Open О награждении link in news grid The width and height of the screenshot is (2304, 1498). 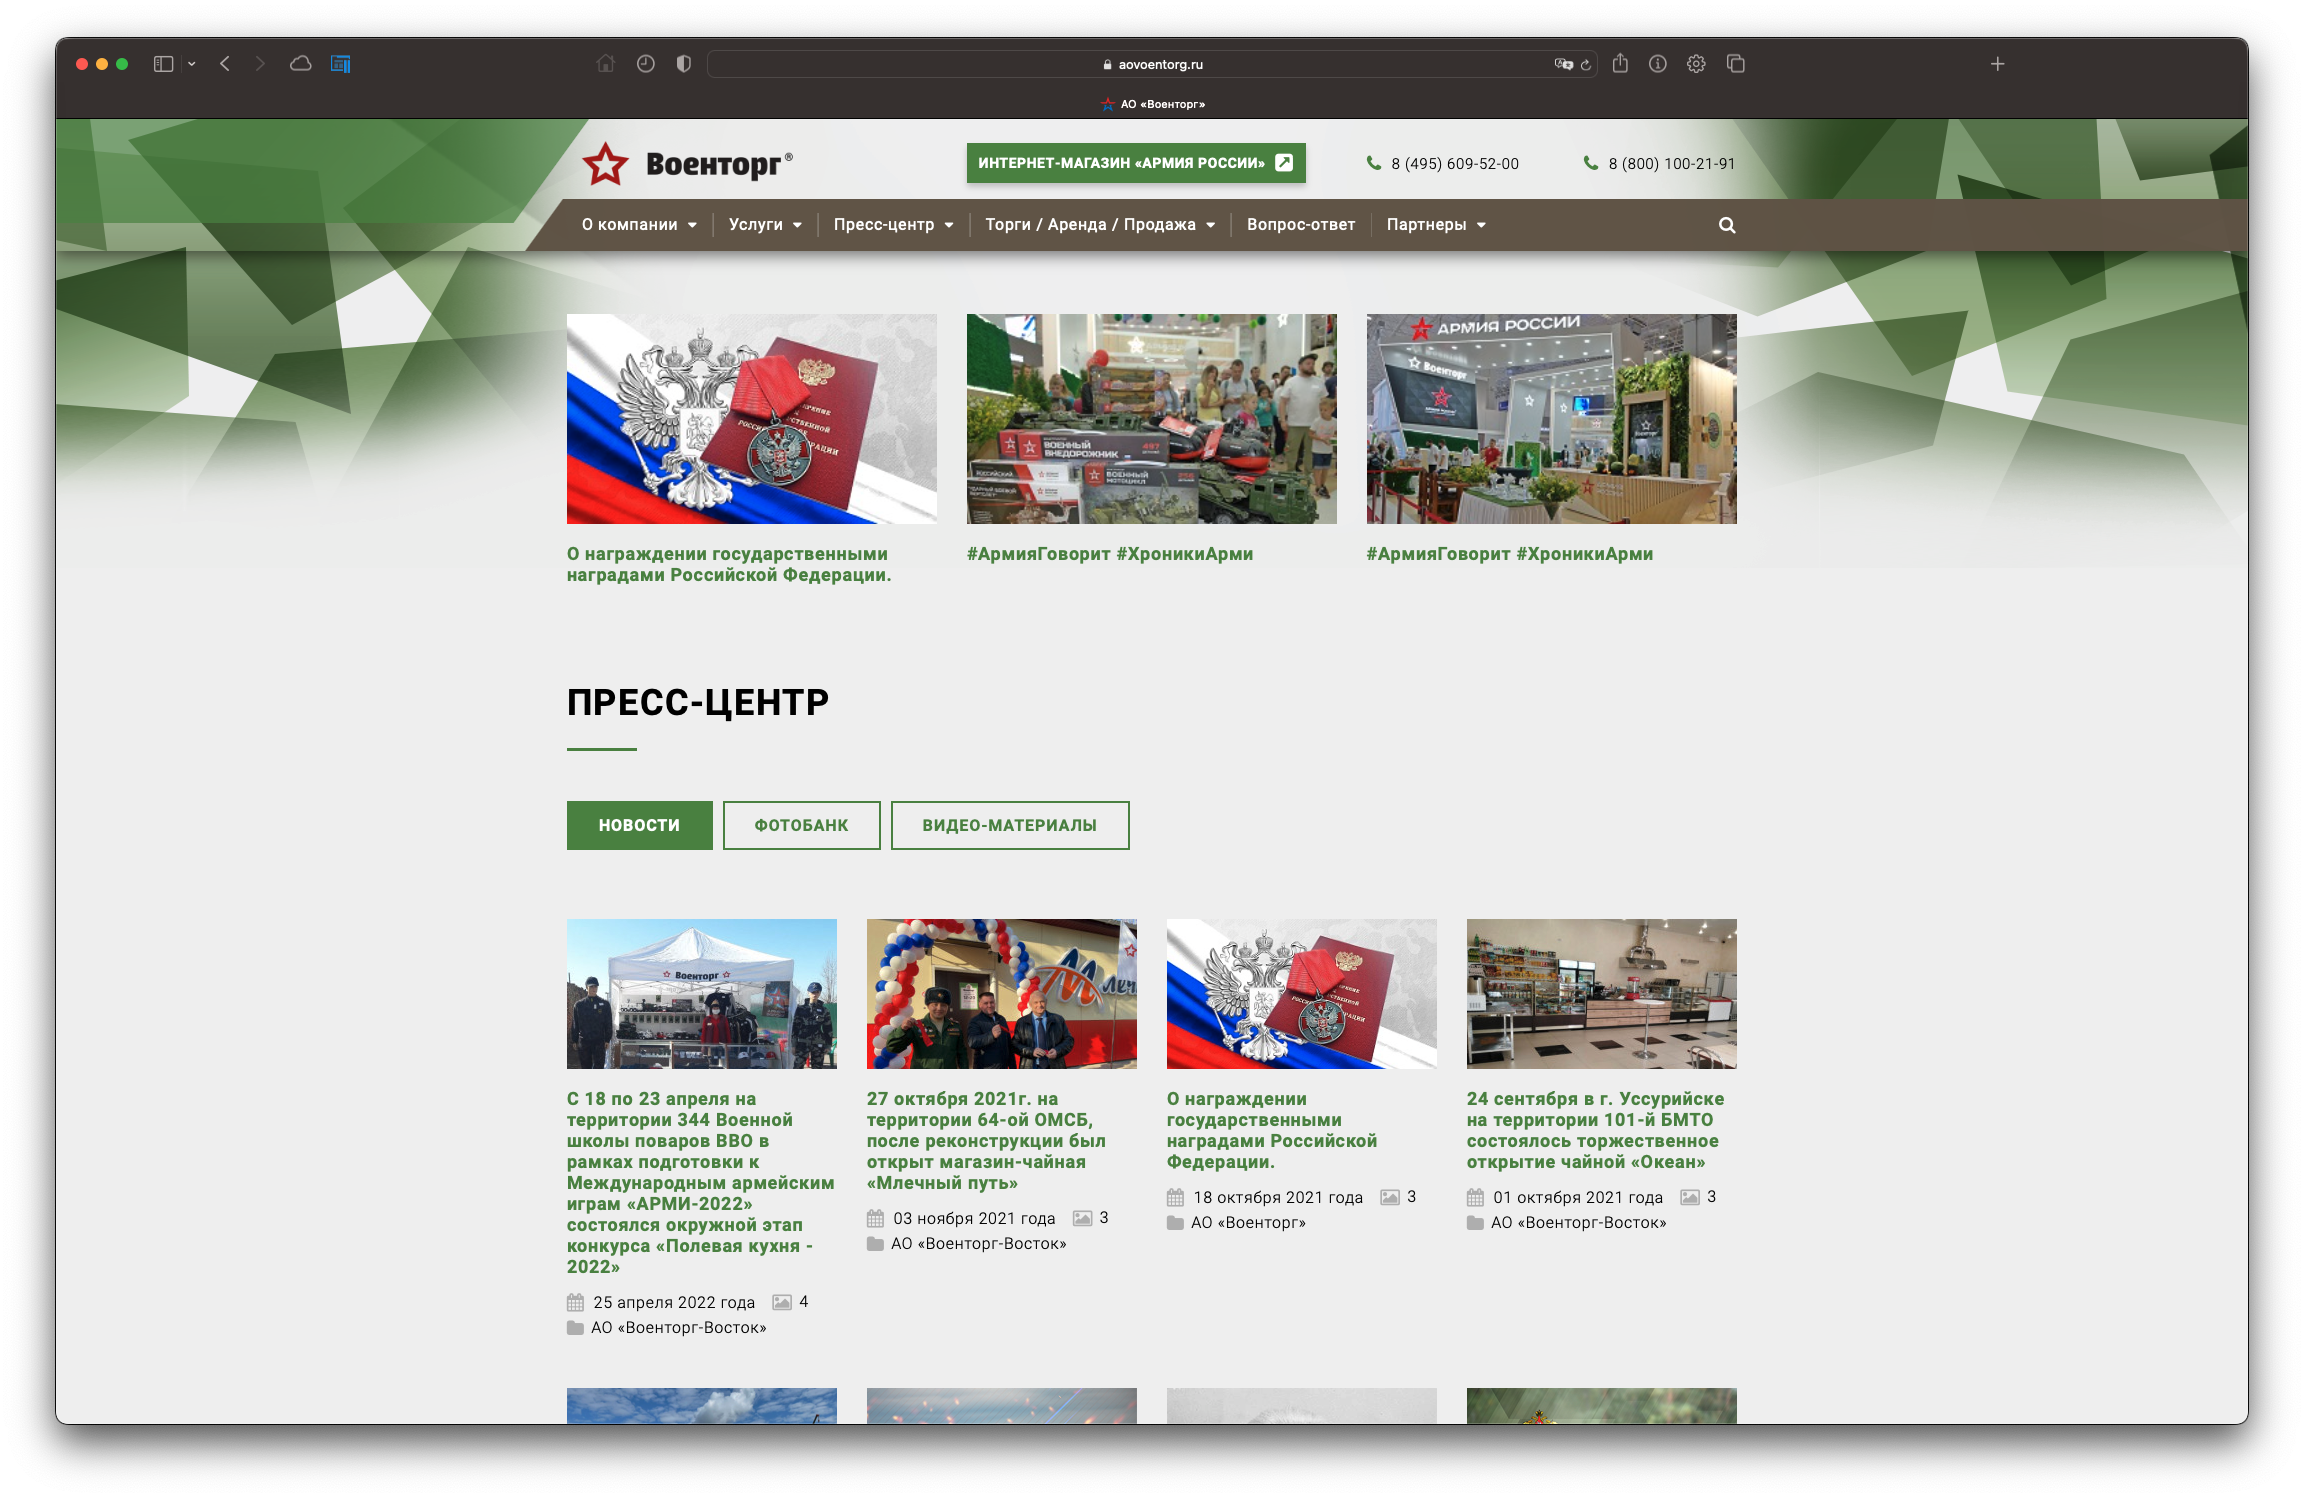(x=1272, y=1130)
